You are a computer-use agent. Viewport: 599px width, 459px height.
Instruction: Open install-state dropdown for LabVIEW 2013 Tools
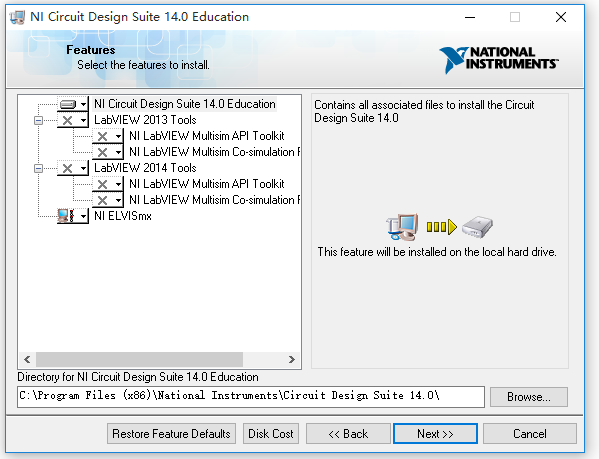(73, 120)
